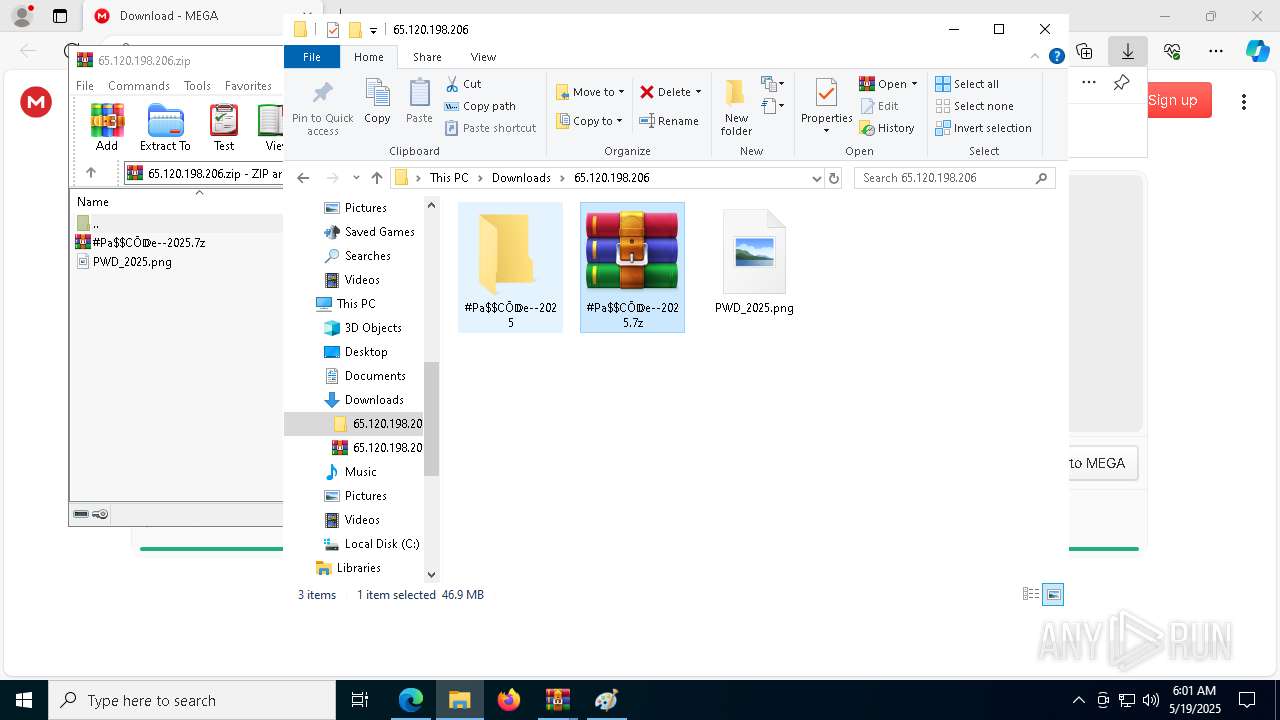This screenshot has height=720, width=1280.
Task: Open Task View on the taskbar
Action: (360, 700)
